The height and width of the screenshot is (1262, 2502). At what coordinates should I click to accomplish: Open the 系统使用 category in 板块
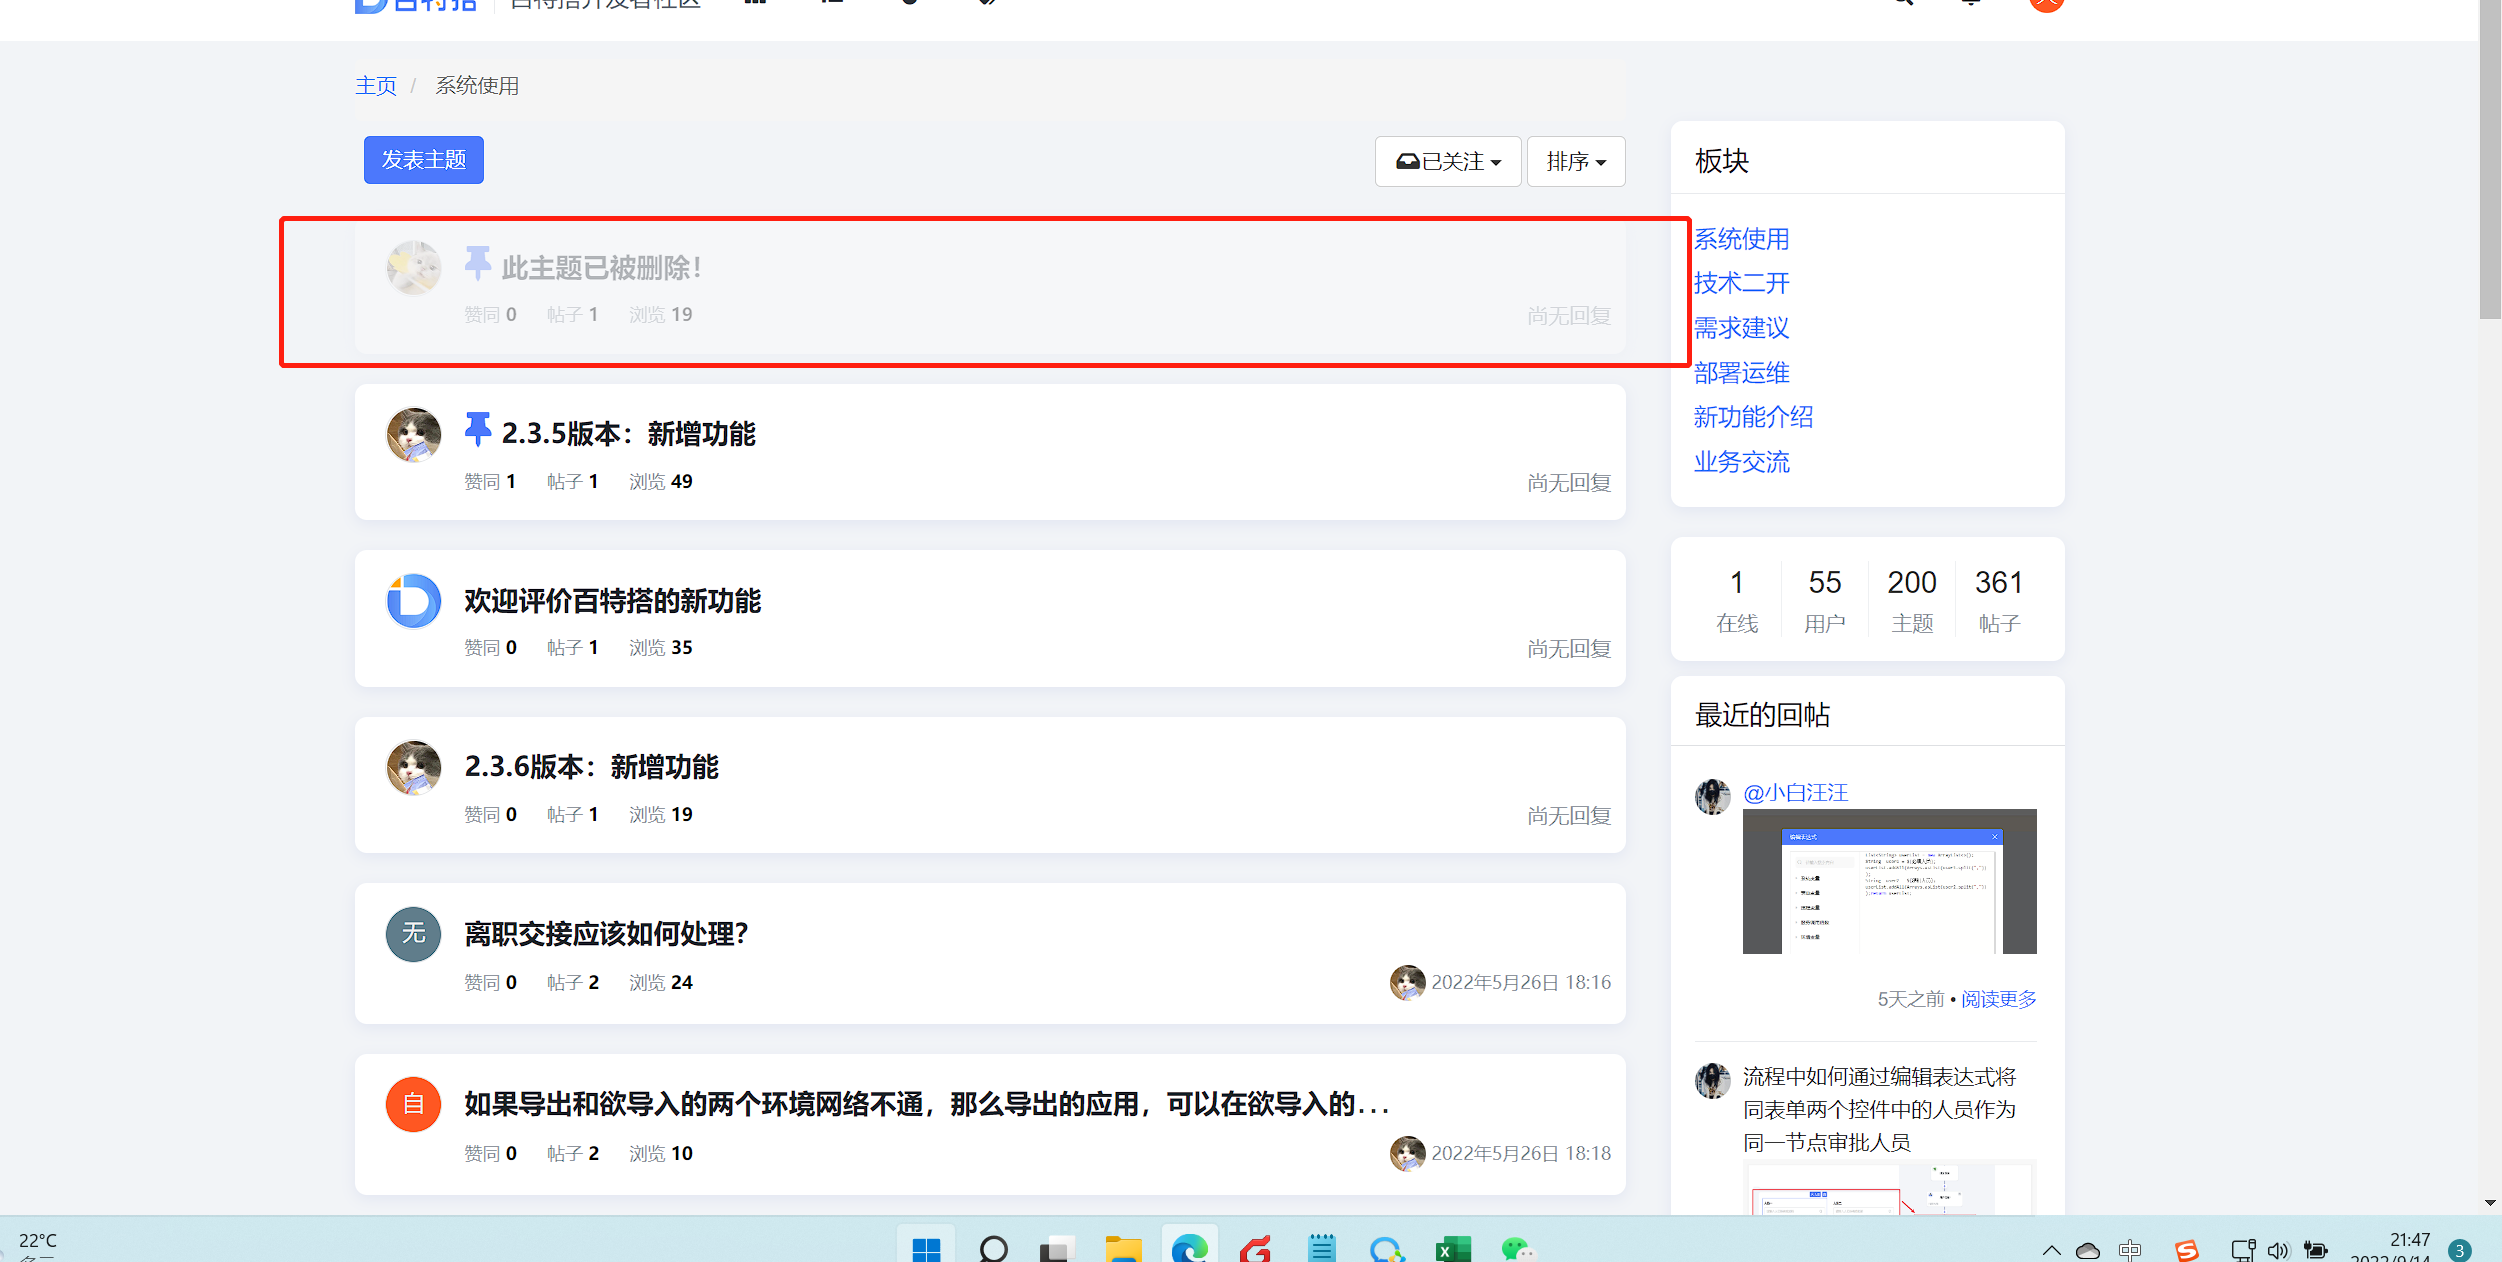[1741, 239]
